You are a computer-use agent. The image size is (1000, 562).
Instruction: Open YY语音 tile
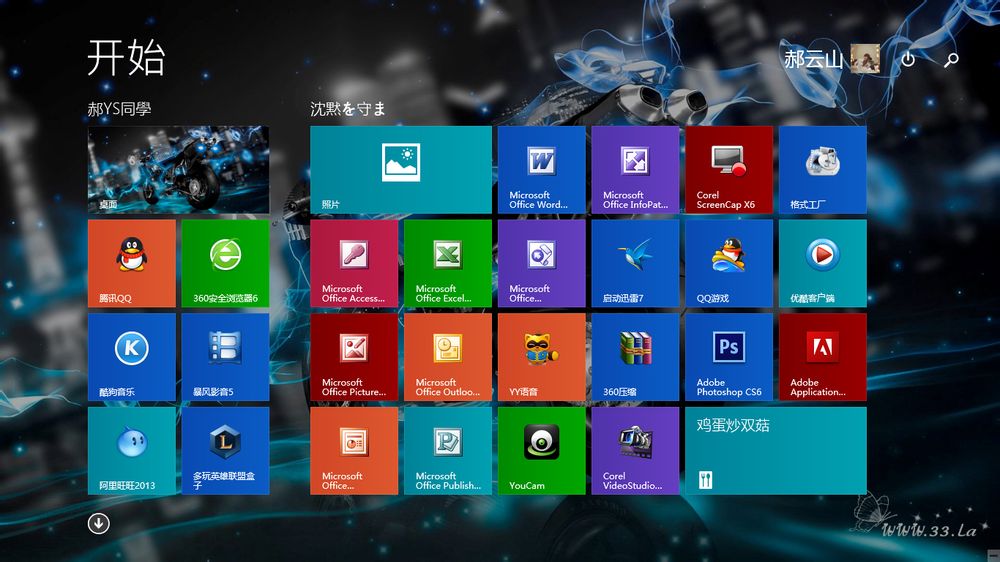click(541, 357)
